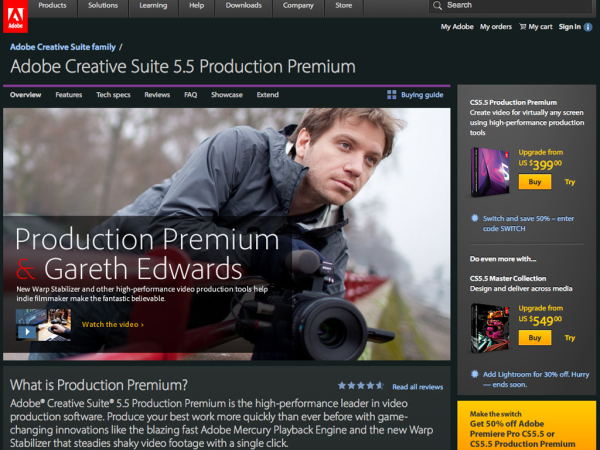600x450 pixels.
Task: Click the Master Collection box image
Action: click(x=490, y=328)
